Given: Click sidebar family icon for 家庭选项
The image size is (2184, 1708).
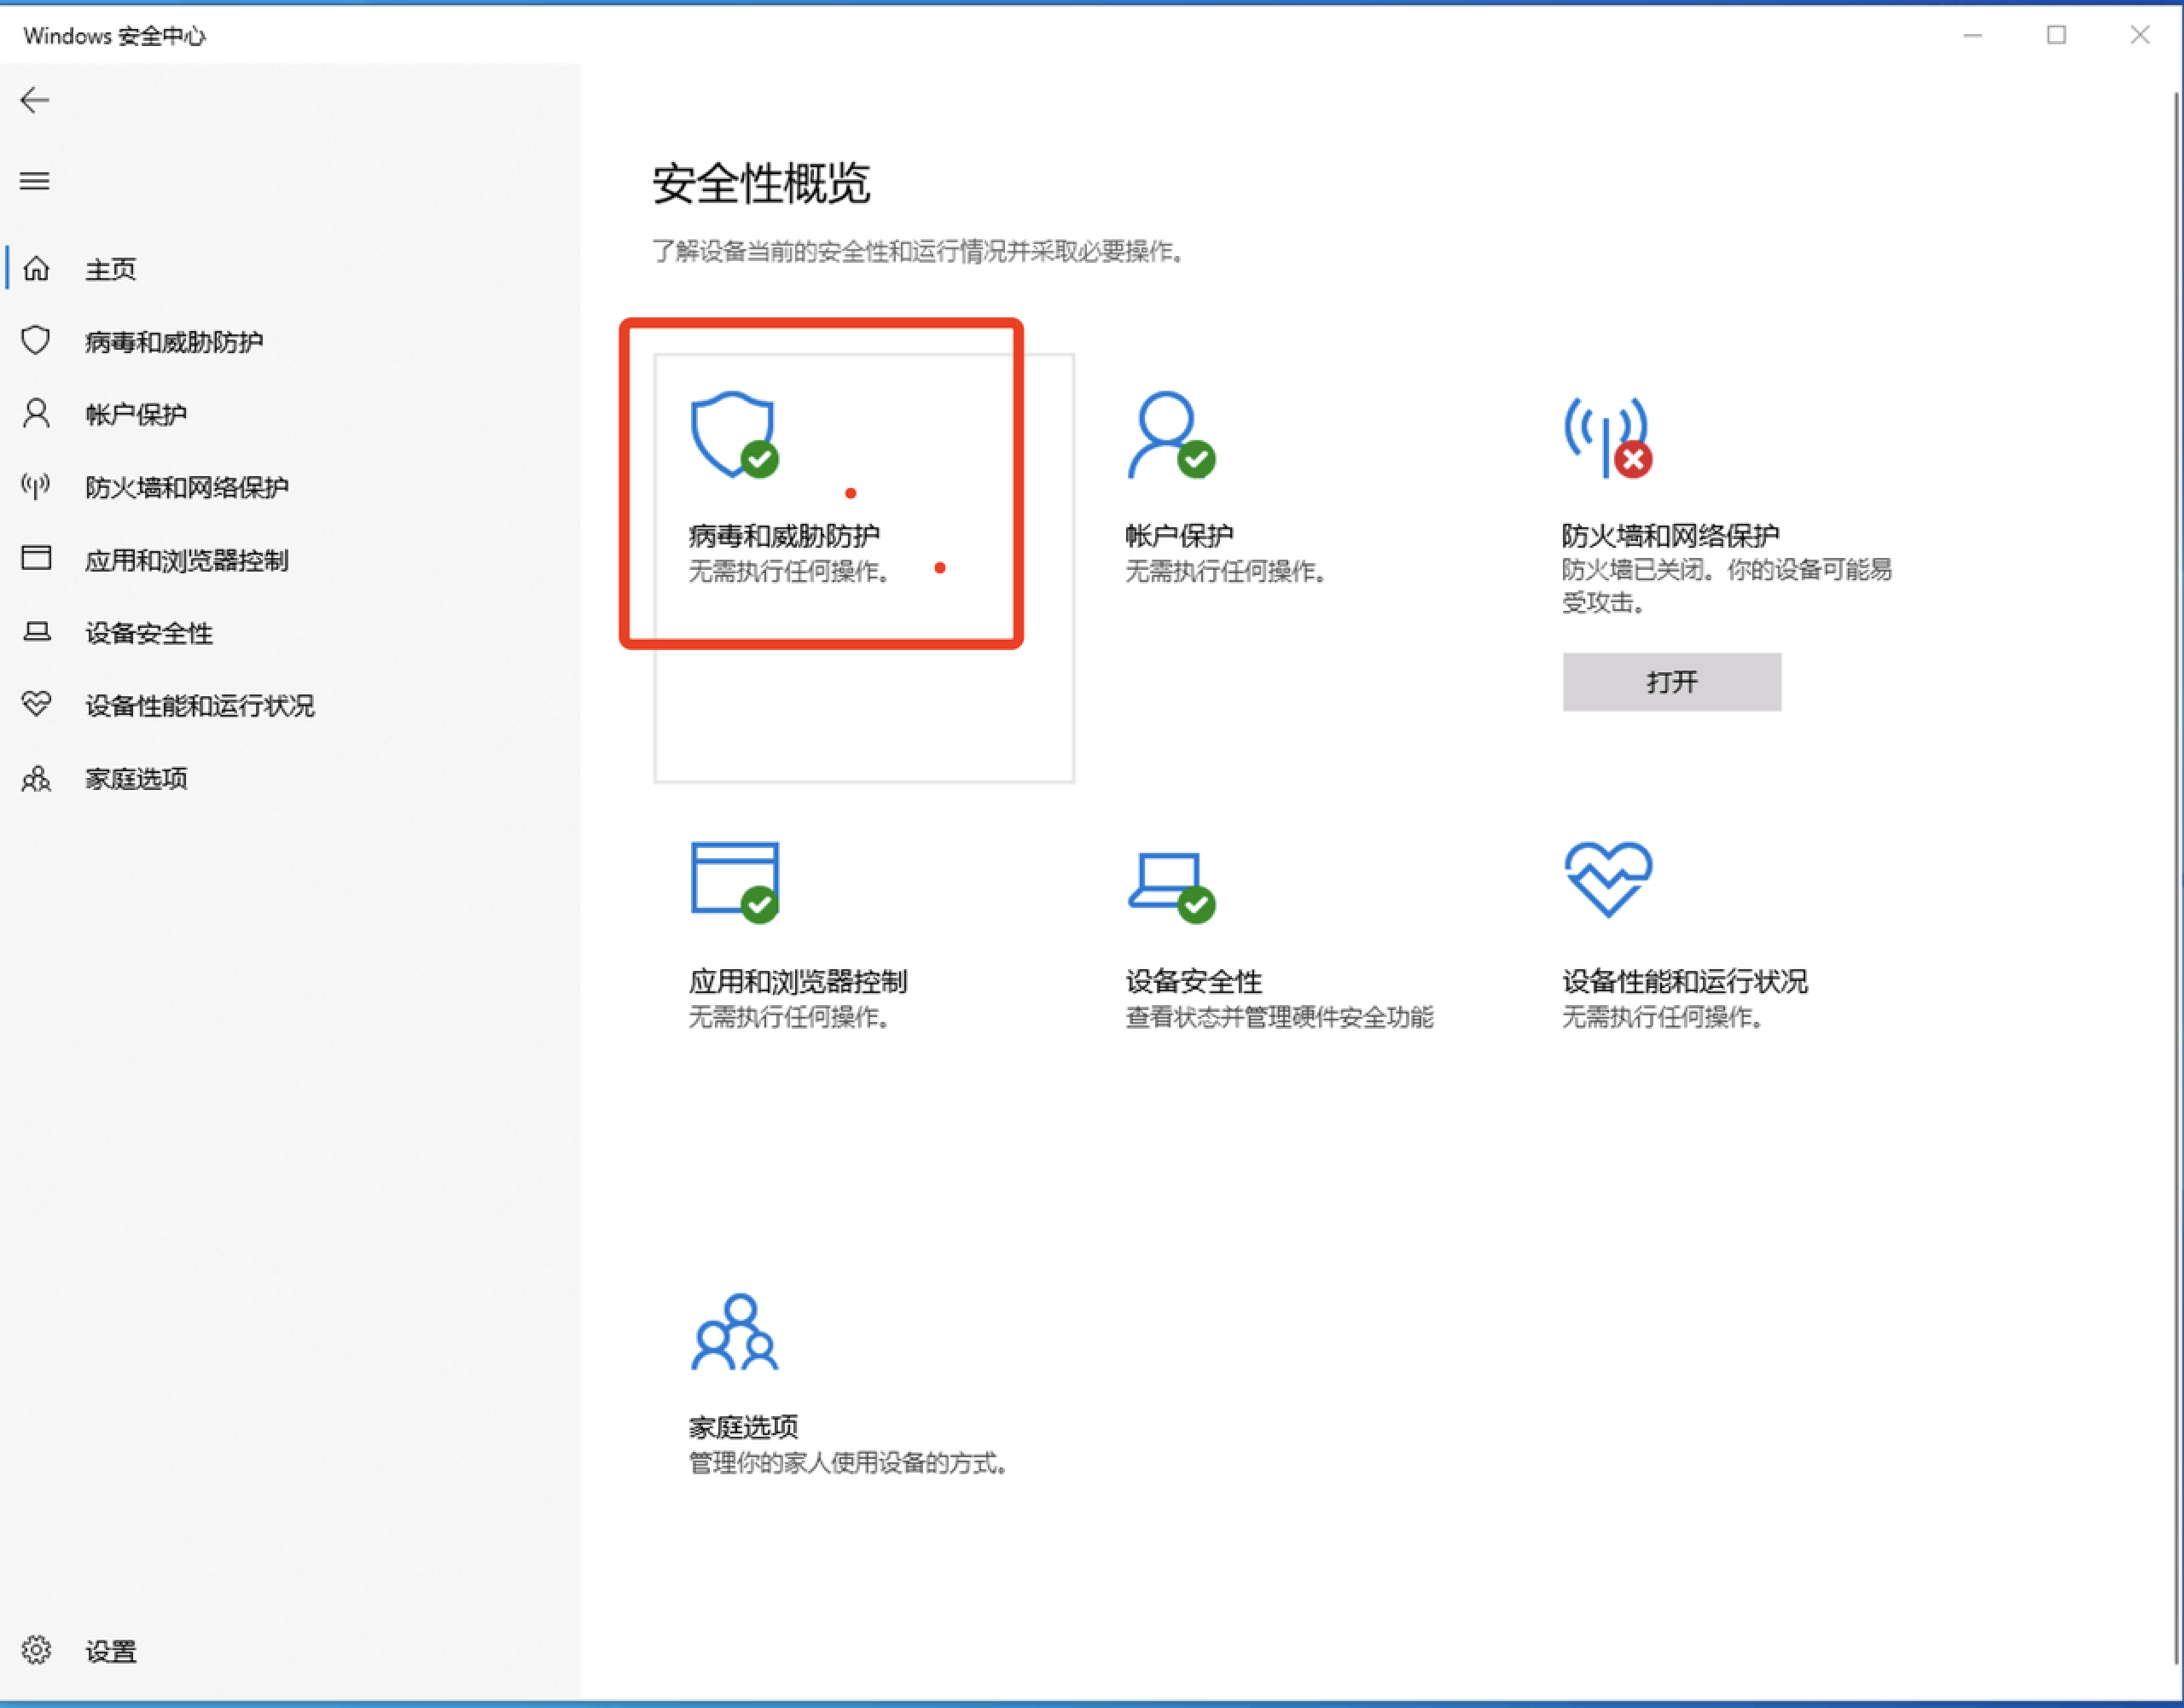Looking at the screenshot, I should coord(36,777).
